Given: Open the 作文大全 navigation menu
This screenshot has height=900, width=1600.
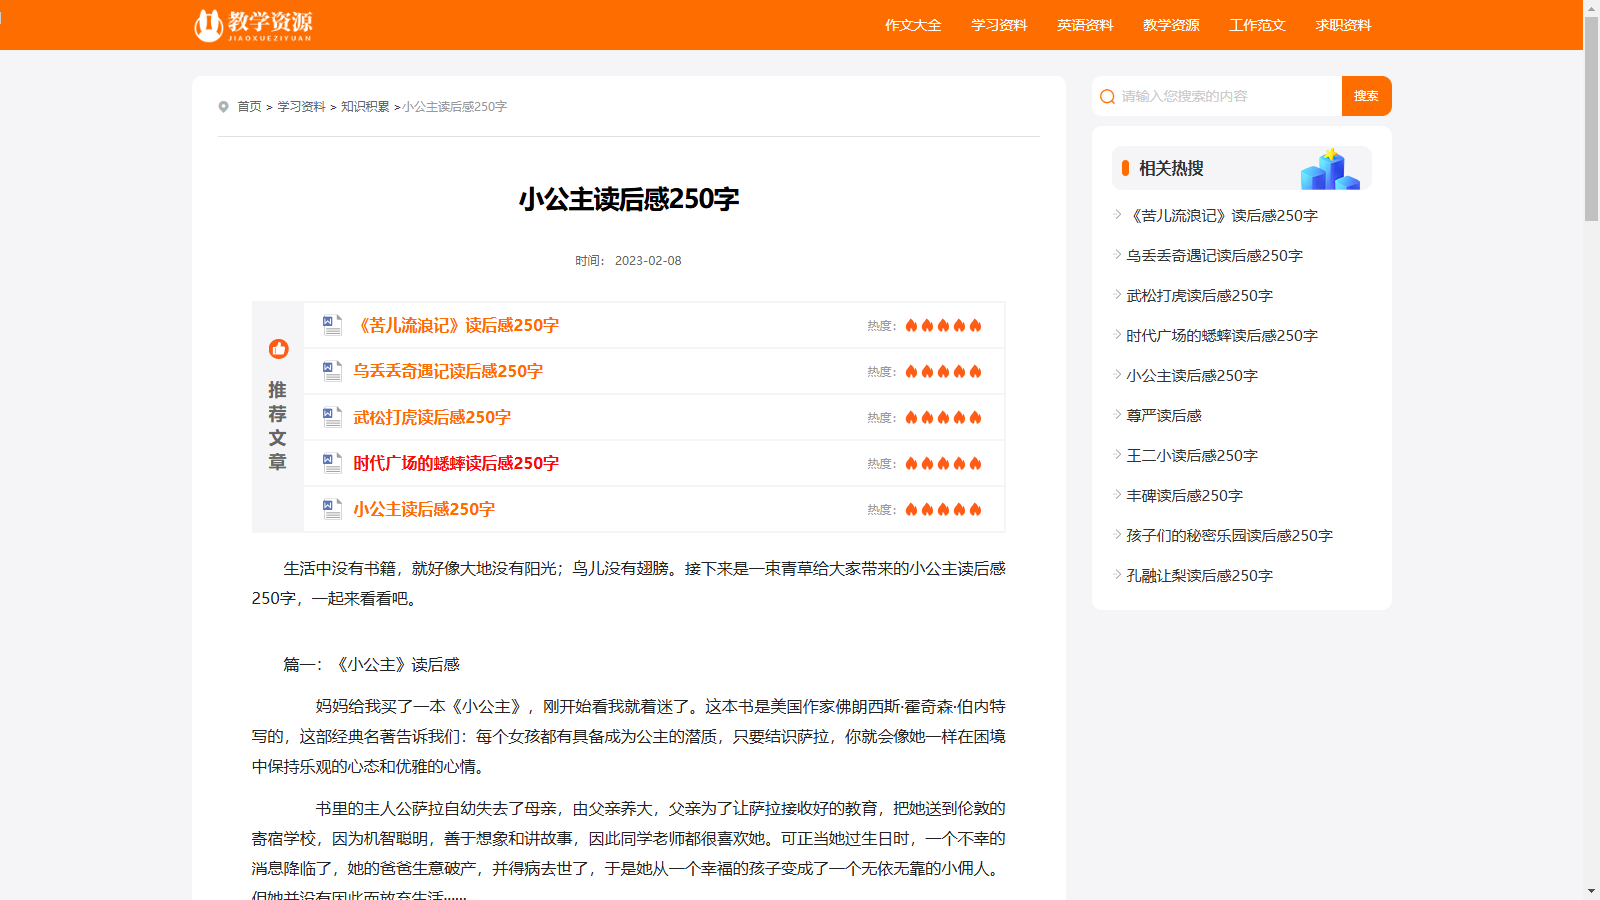Looking at the screenshot, I should coord(912,25).
